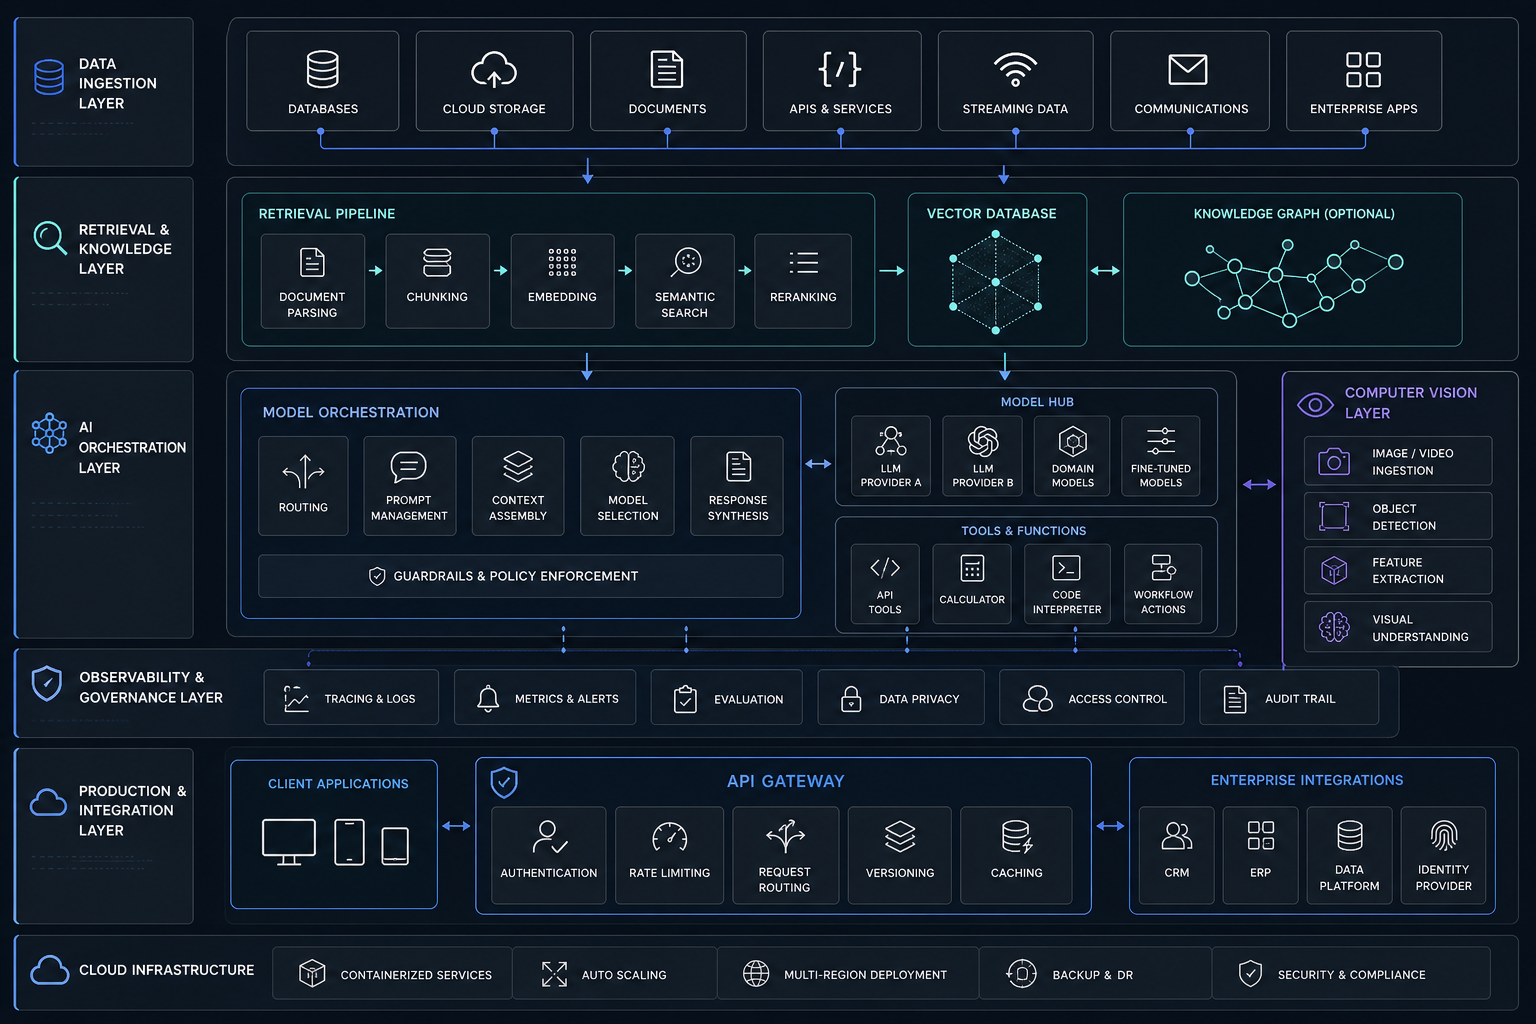
Task: Click the LLM Provider A icon
Action: coord(891,441)
